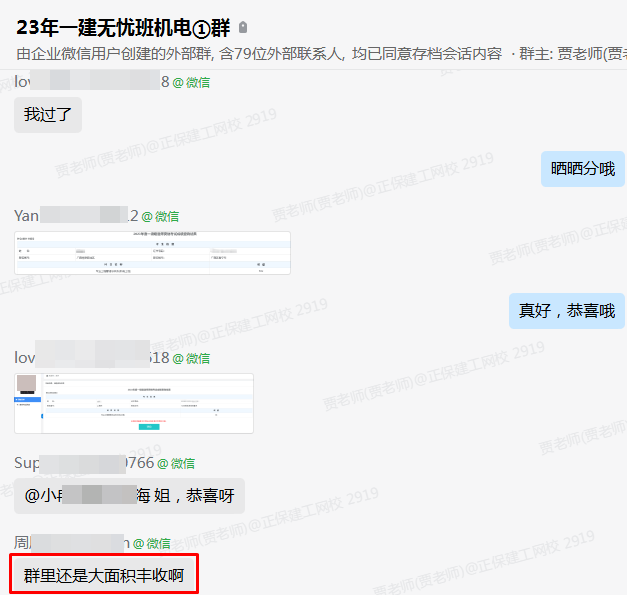Select the highlighted 群里还是大面积丰收啊 message
This screenshot has width=627, height=595.
[104, 575]
